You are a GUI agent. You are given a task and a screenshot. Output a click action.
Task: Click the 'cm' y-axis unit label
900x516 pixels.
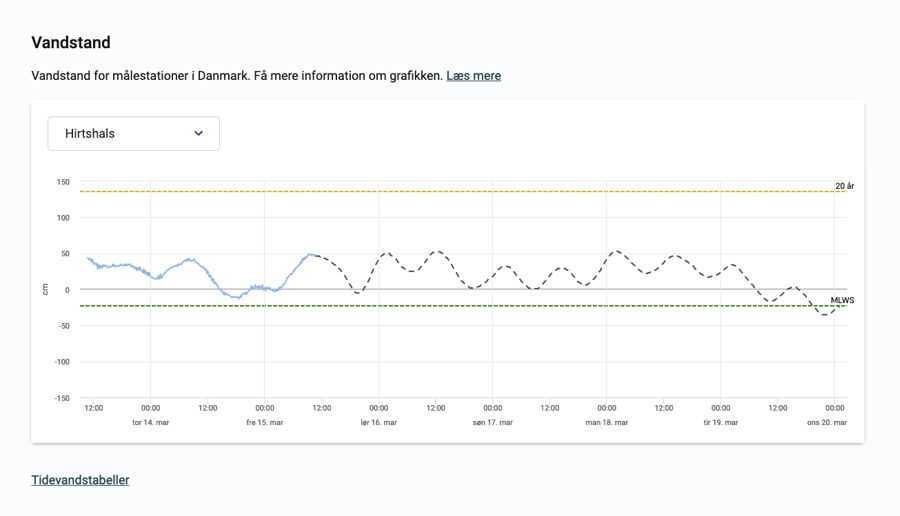(x=45, y=289)
